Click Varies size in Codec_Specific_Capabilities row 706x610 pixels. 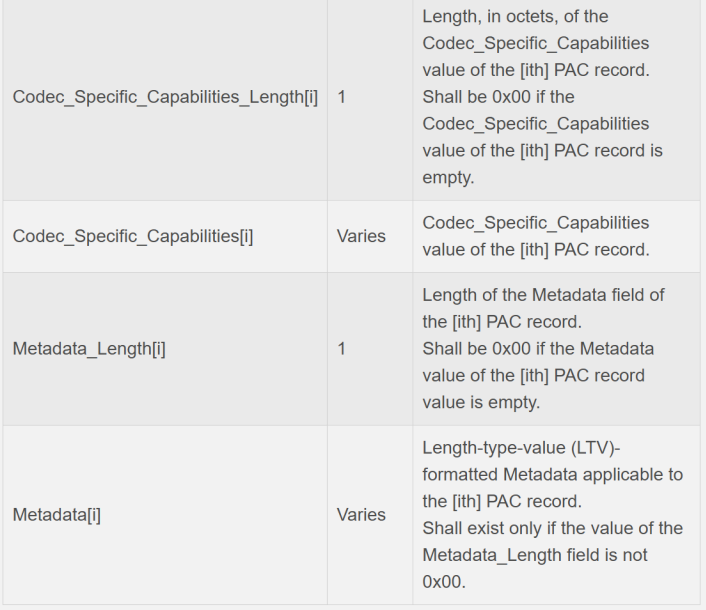(361, 236)
